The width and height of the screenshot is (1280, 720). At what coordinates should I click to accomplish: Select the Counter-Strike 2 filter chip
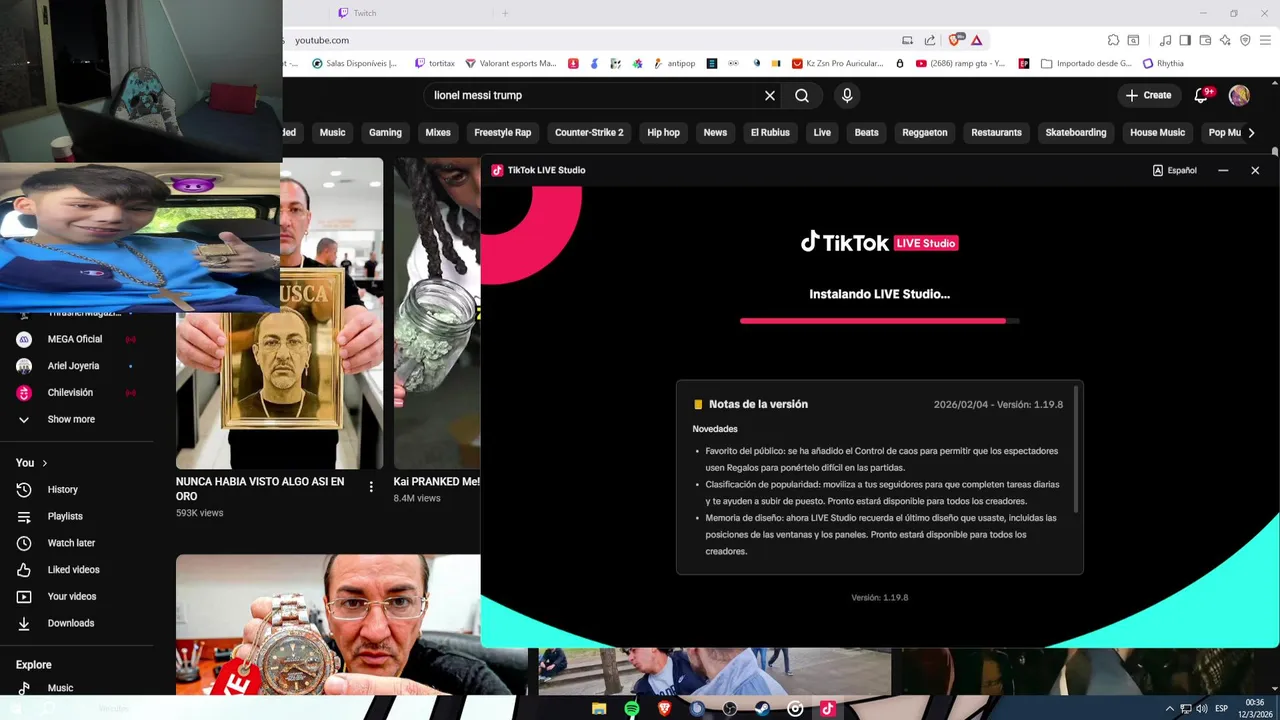(589, 132)
